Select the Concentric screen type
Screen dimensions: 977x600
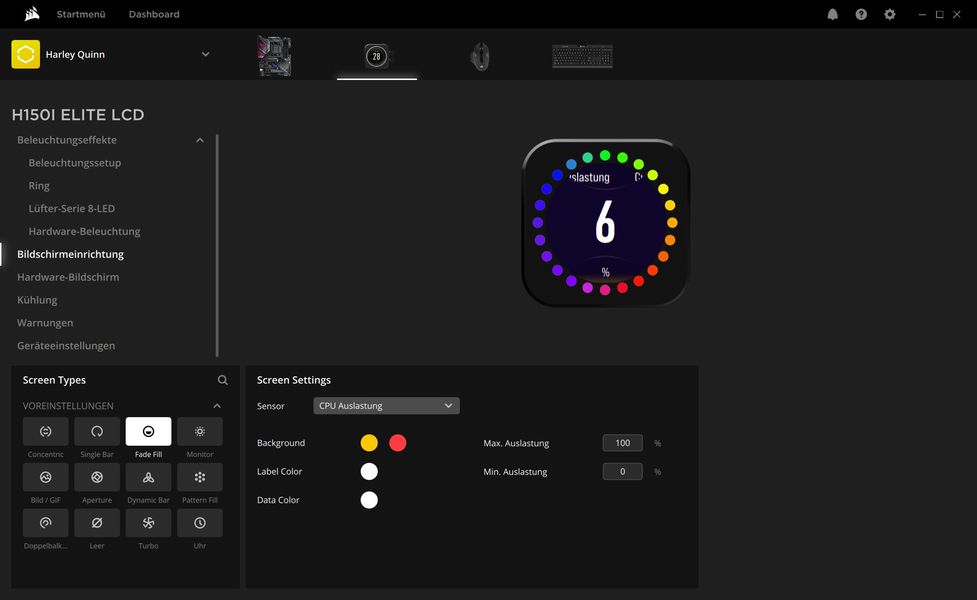45,431
